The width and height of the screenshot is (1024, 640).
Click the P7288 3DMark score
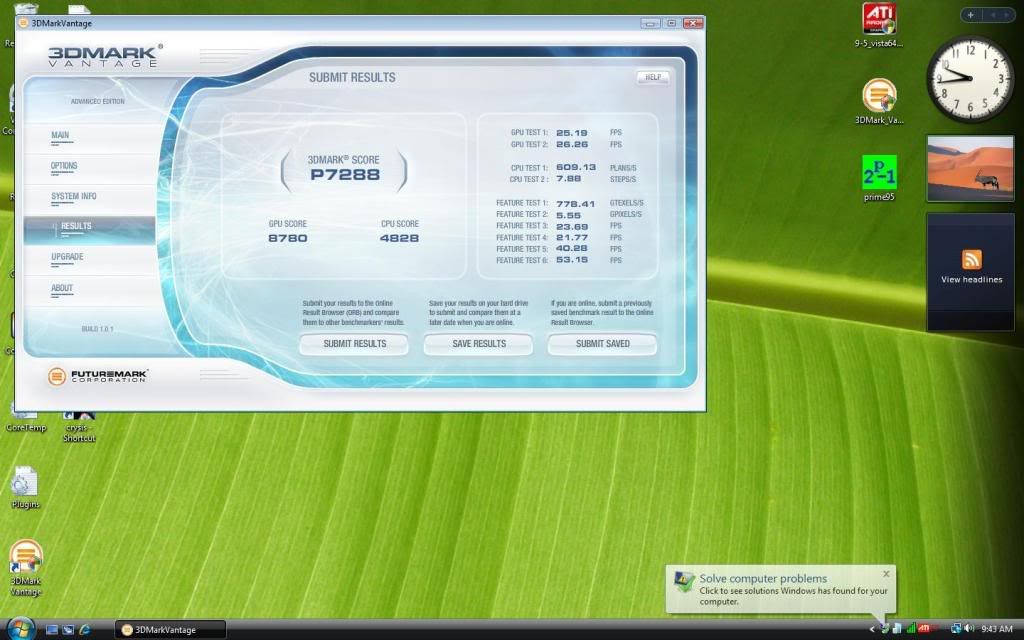click(345, 175)
